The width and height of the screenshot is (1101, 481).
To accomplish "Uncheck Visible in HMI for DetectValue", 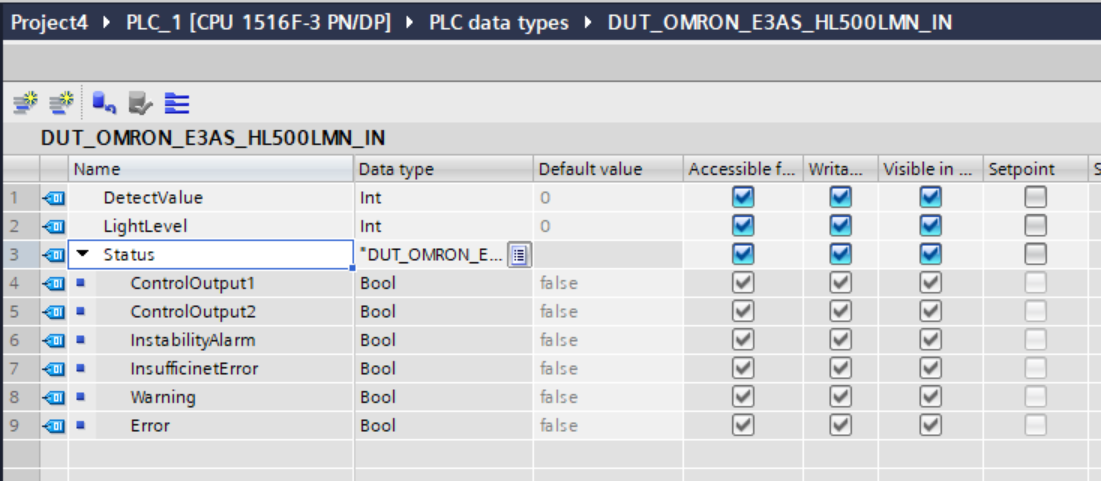I will point(930,198).
